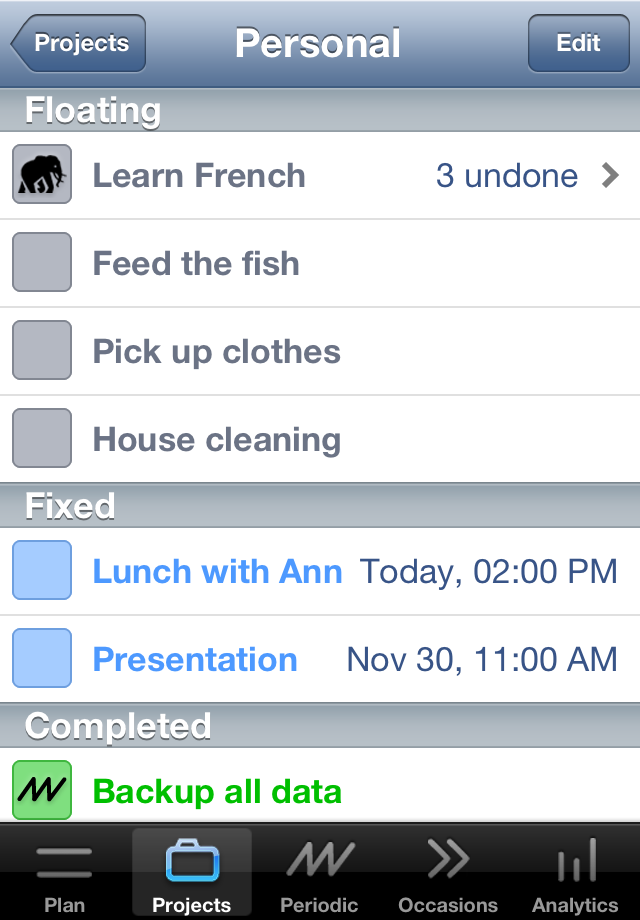Open the 3 undone subtasks label

point(507,175)
